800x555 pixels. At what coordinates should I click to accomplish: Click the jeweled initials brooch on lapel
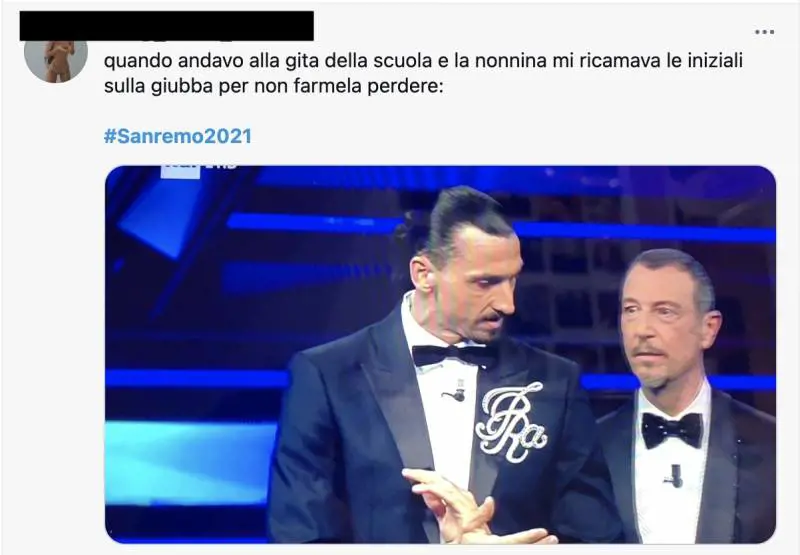click(x=511, y=422)
